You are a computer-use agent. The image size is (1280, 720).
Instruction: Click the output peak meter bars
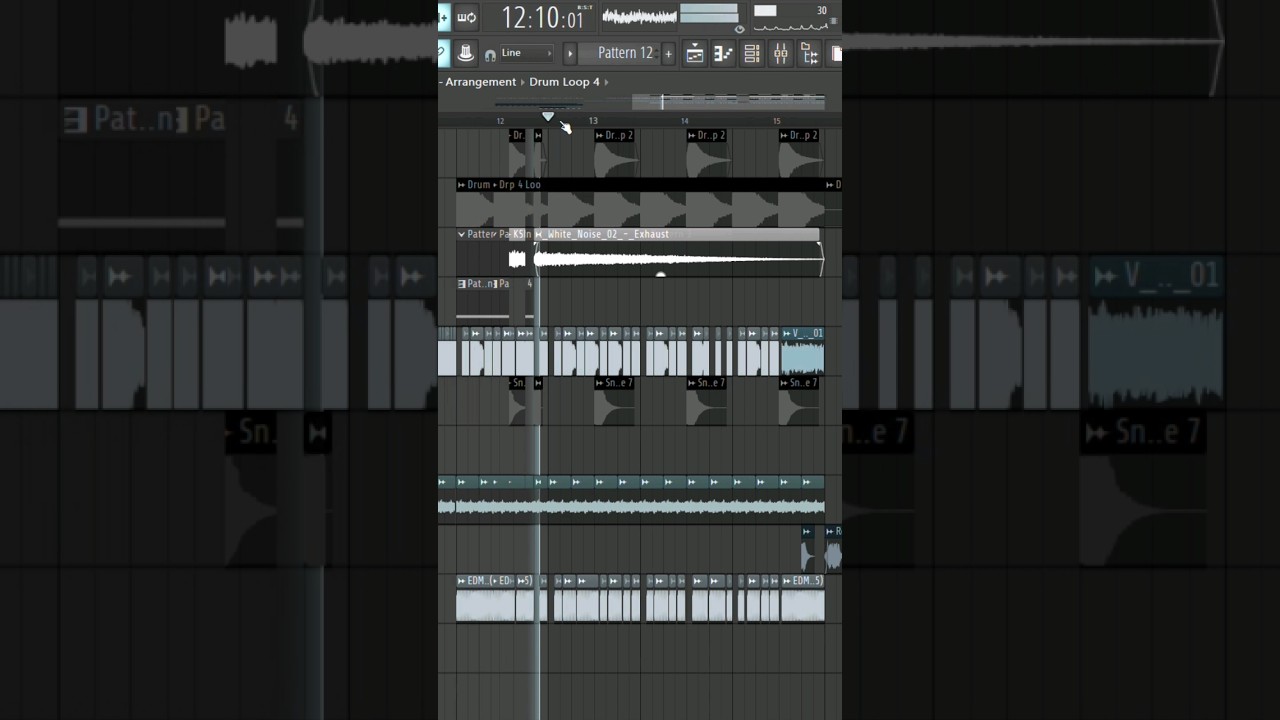pyautogui.click(x=709, y=14)
